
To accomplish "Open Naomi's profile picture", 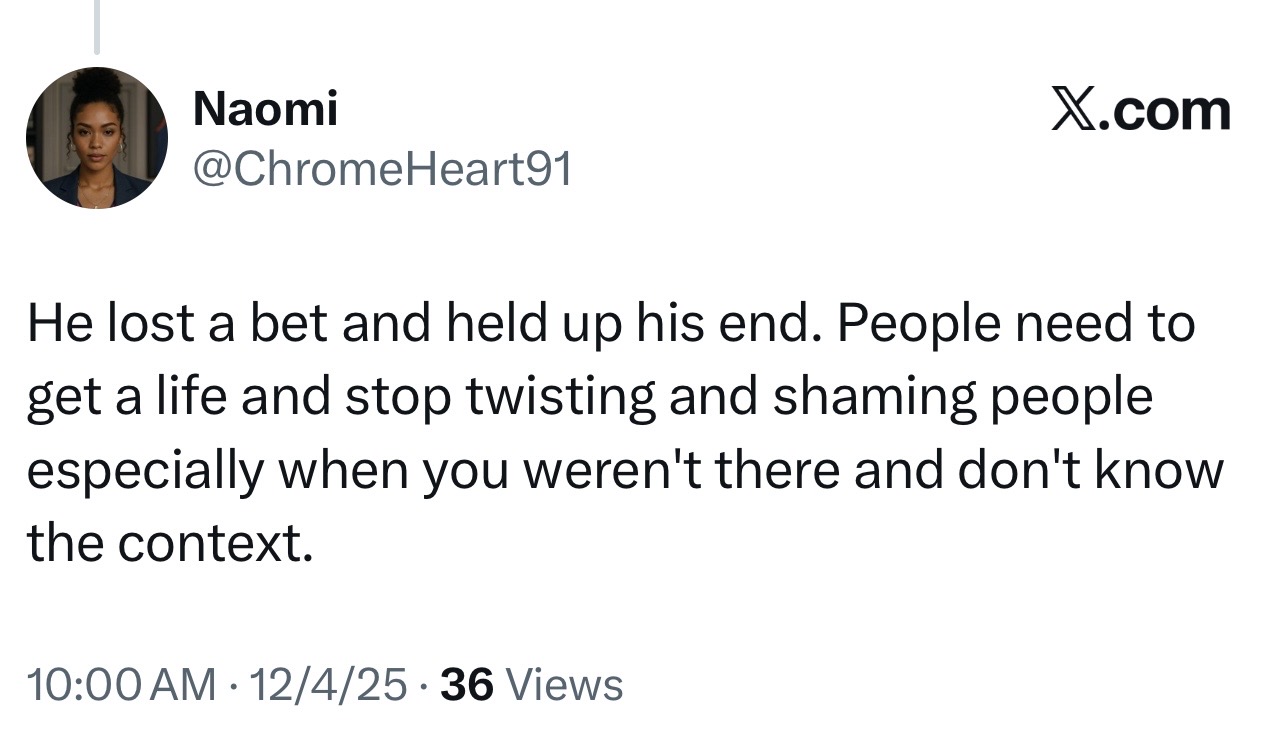I will tap(97, 138).
